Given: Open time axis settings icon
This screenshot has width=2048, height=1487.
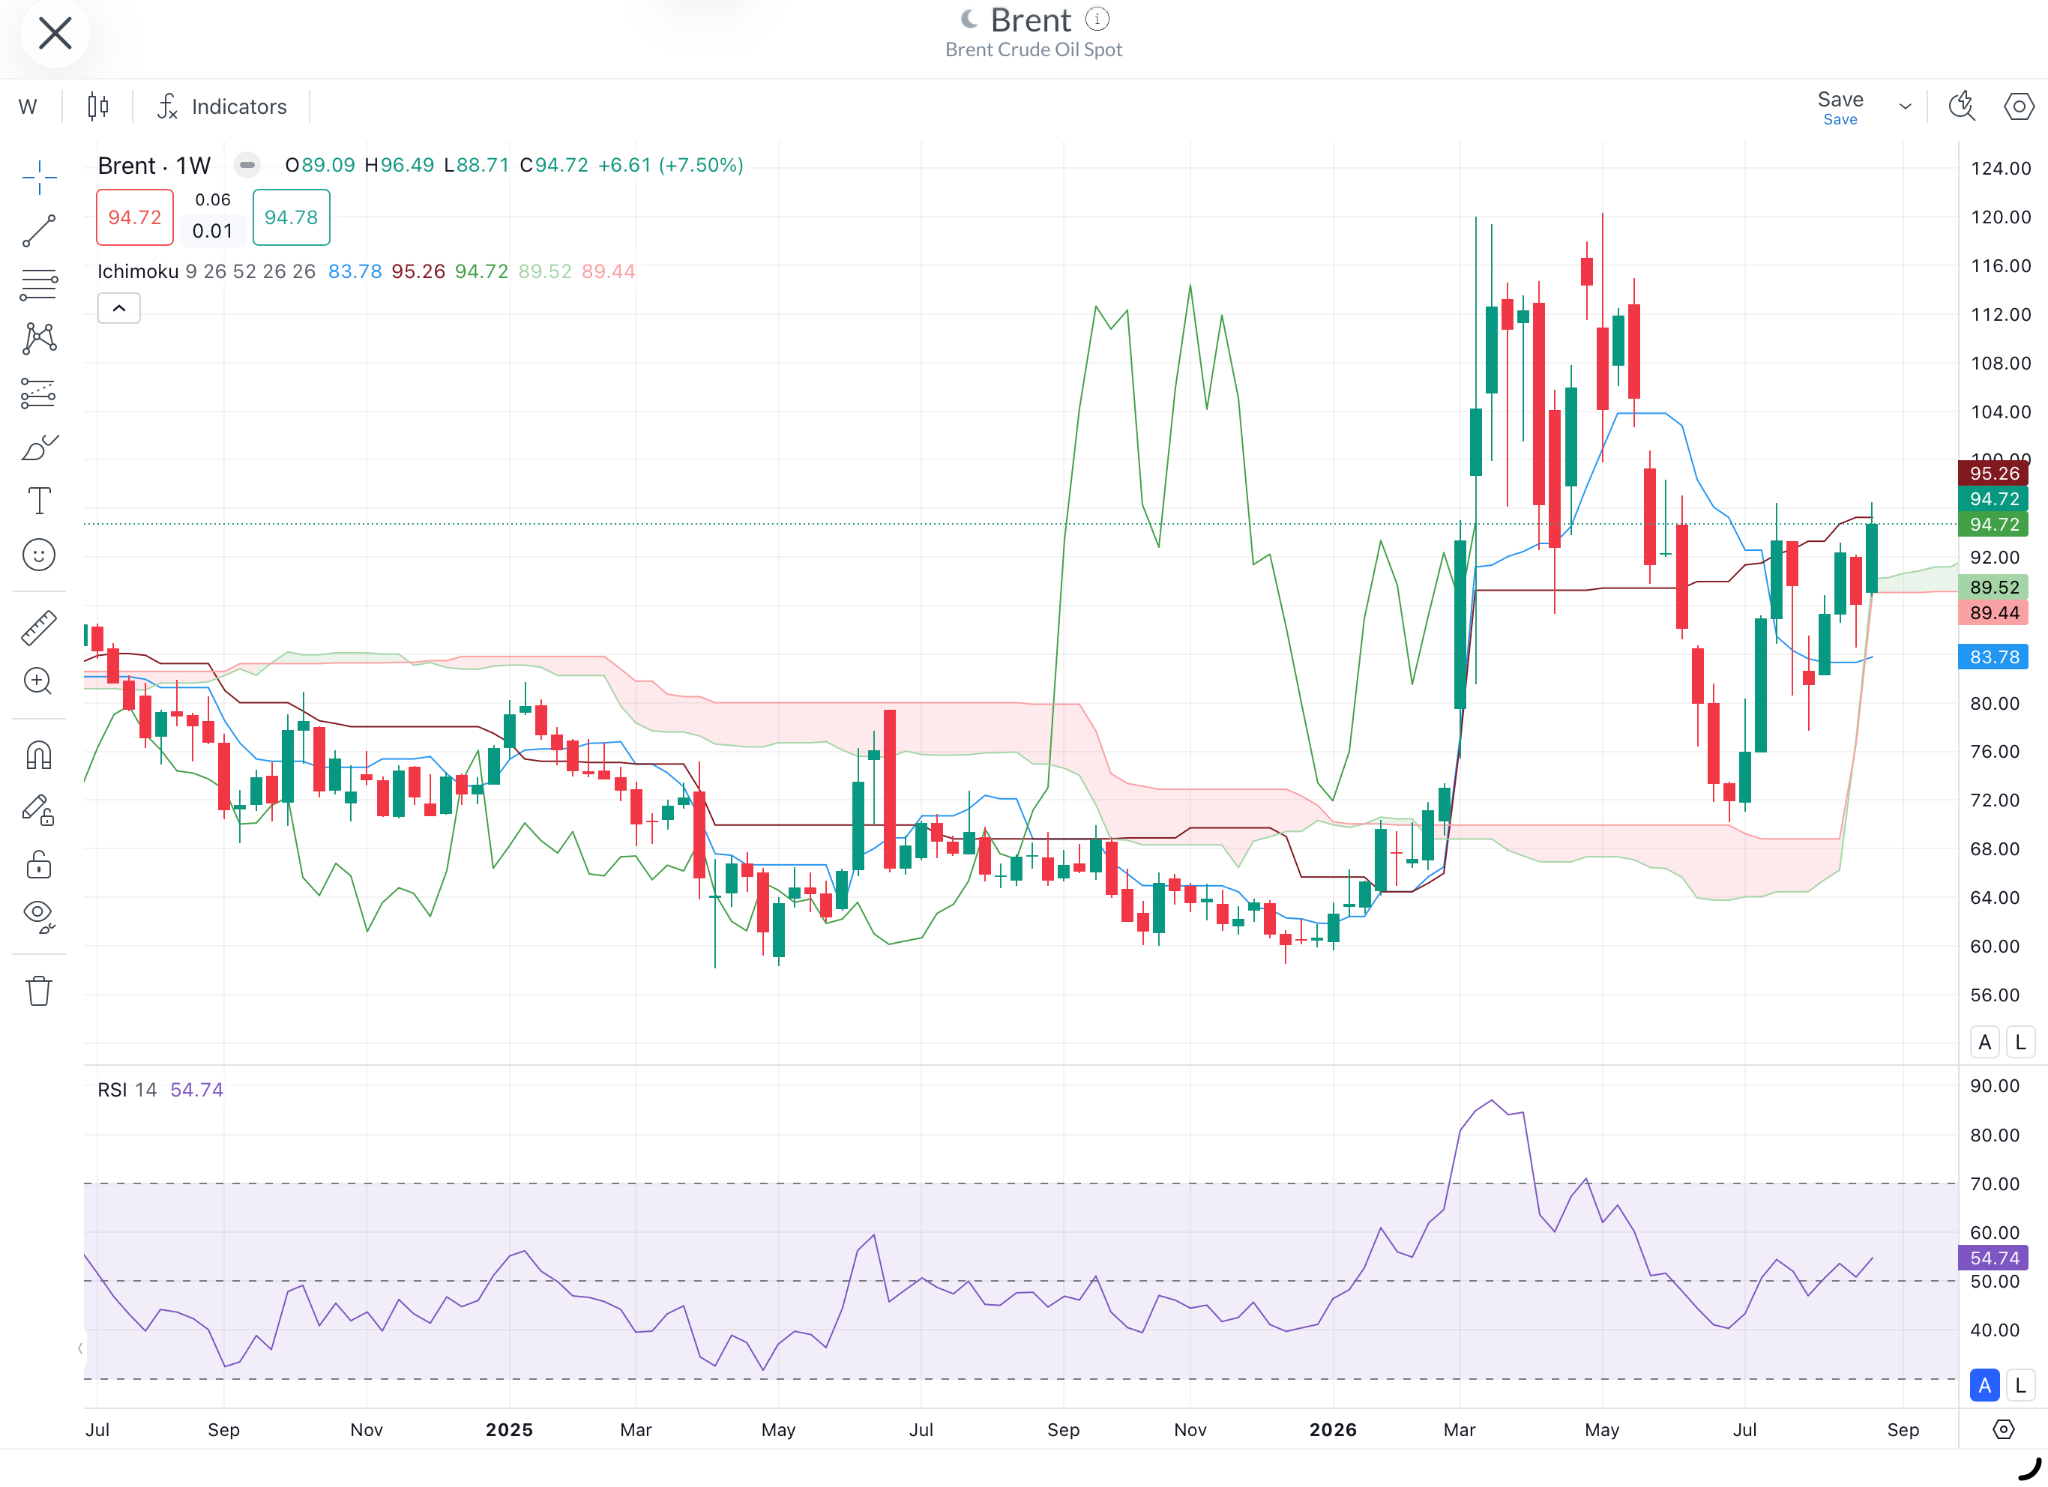Looking at the screenshot, I should pyautogui.click(x=2003, y=1429).
